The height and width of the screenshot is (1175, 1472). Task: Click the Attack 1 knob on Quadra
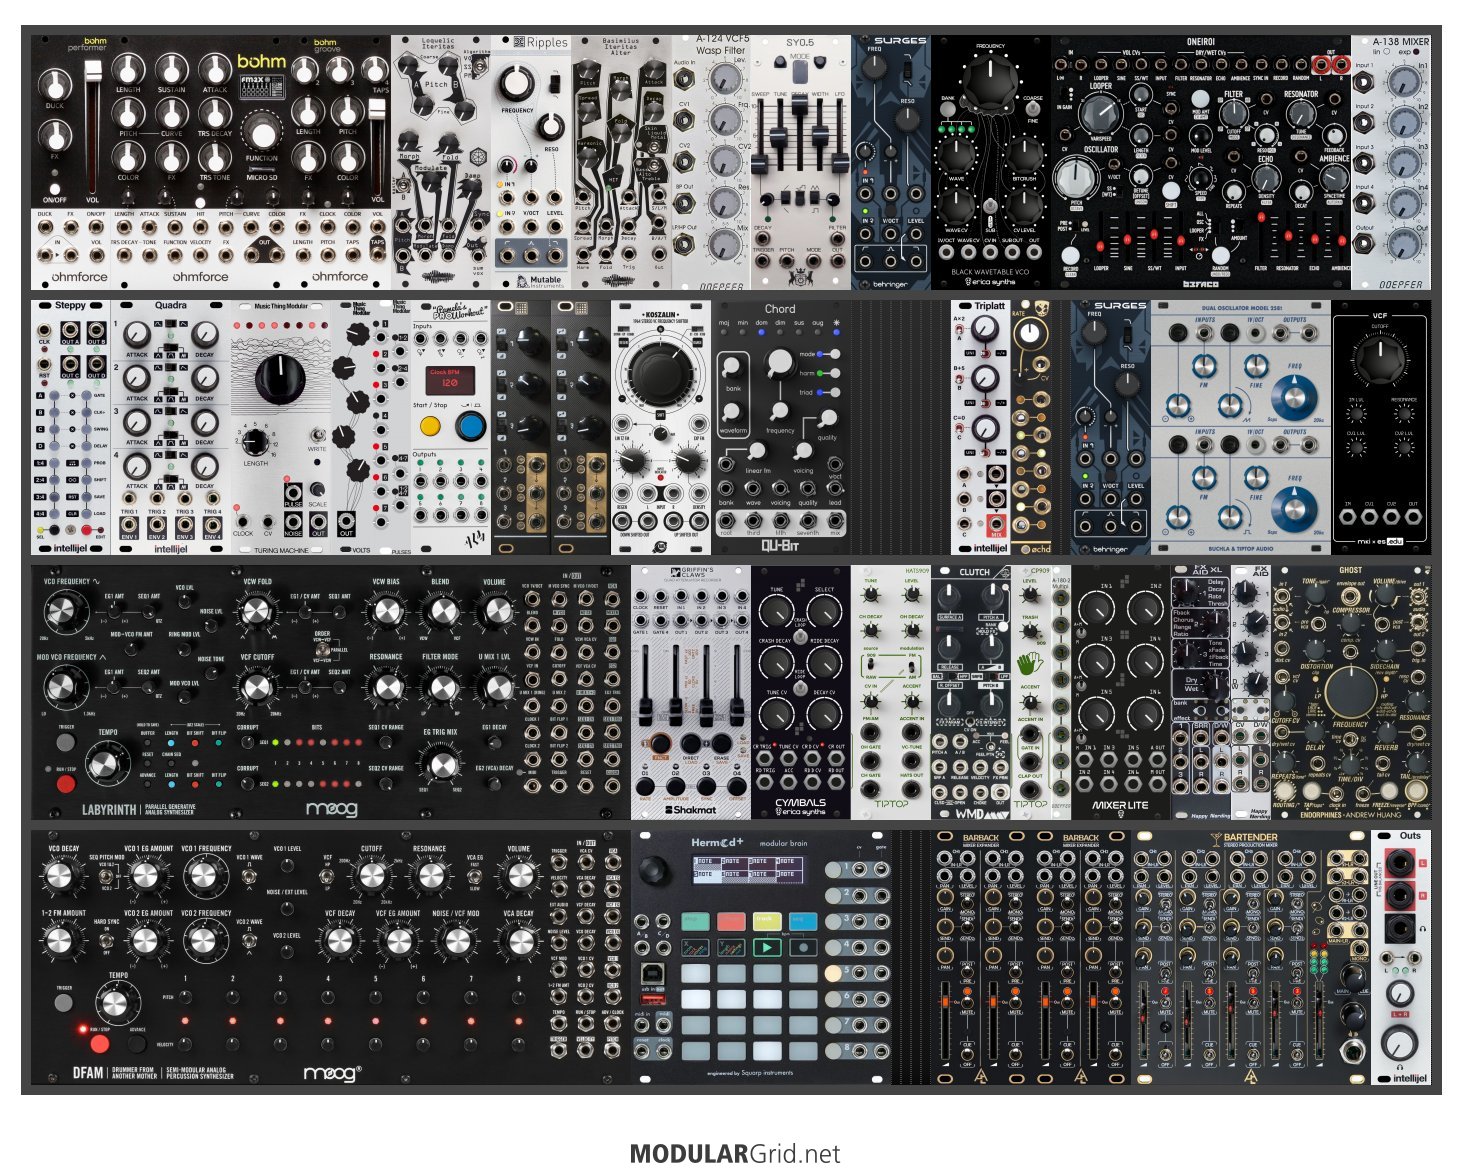point(137,334)
